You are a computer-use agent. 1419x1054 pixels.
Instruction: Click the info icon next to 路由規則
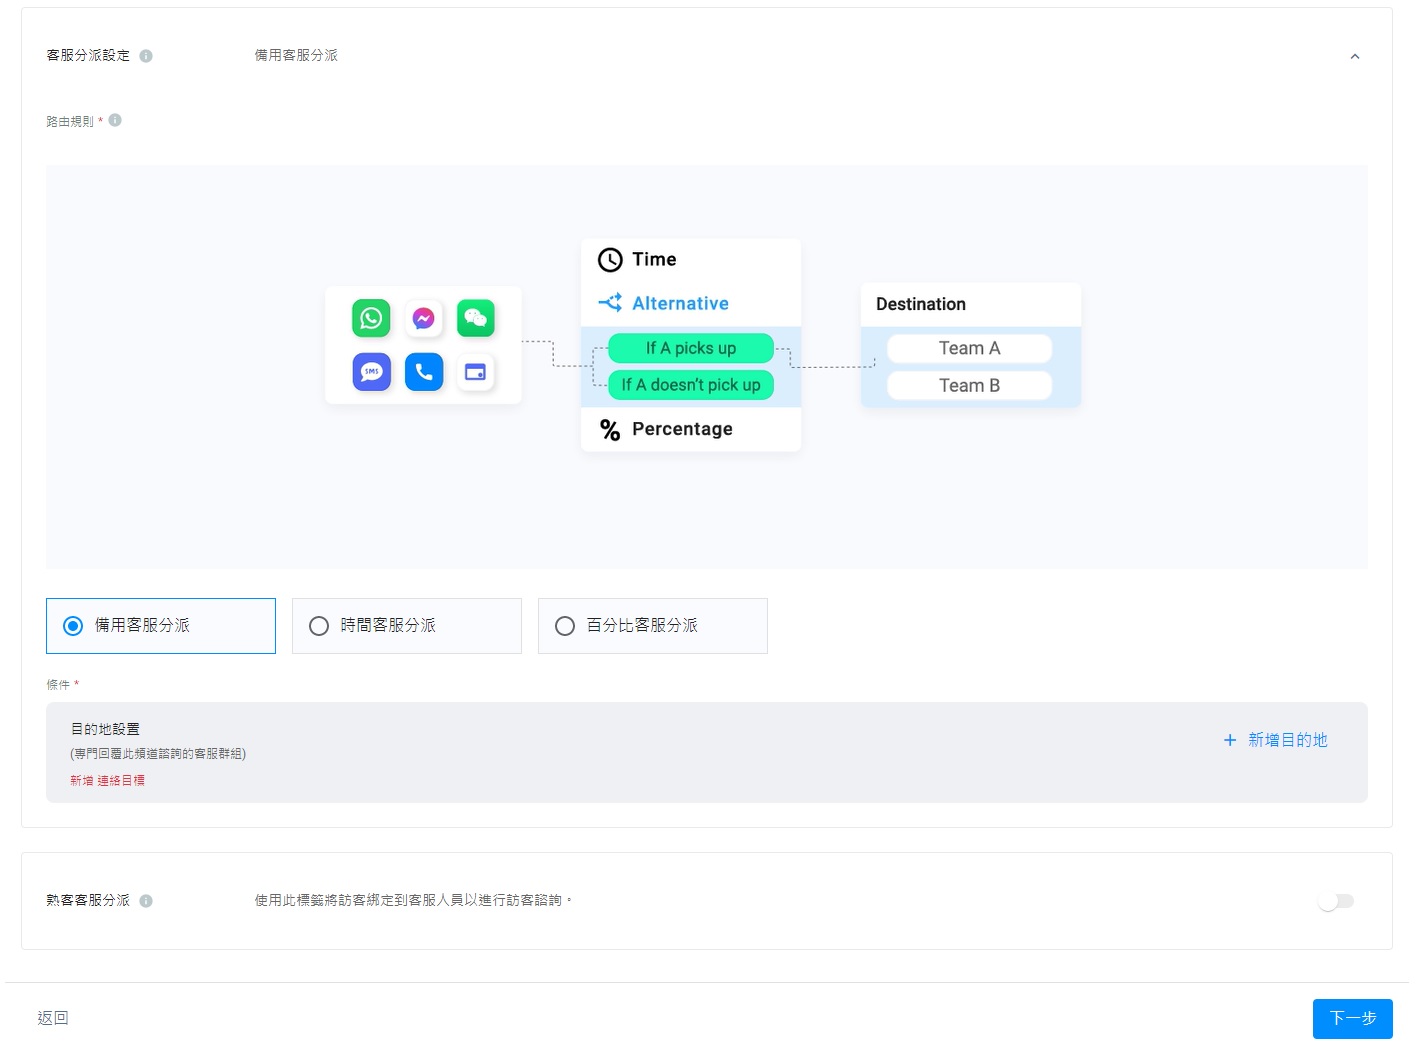[x=115, y=120]
